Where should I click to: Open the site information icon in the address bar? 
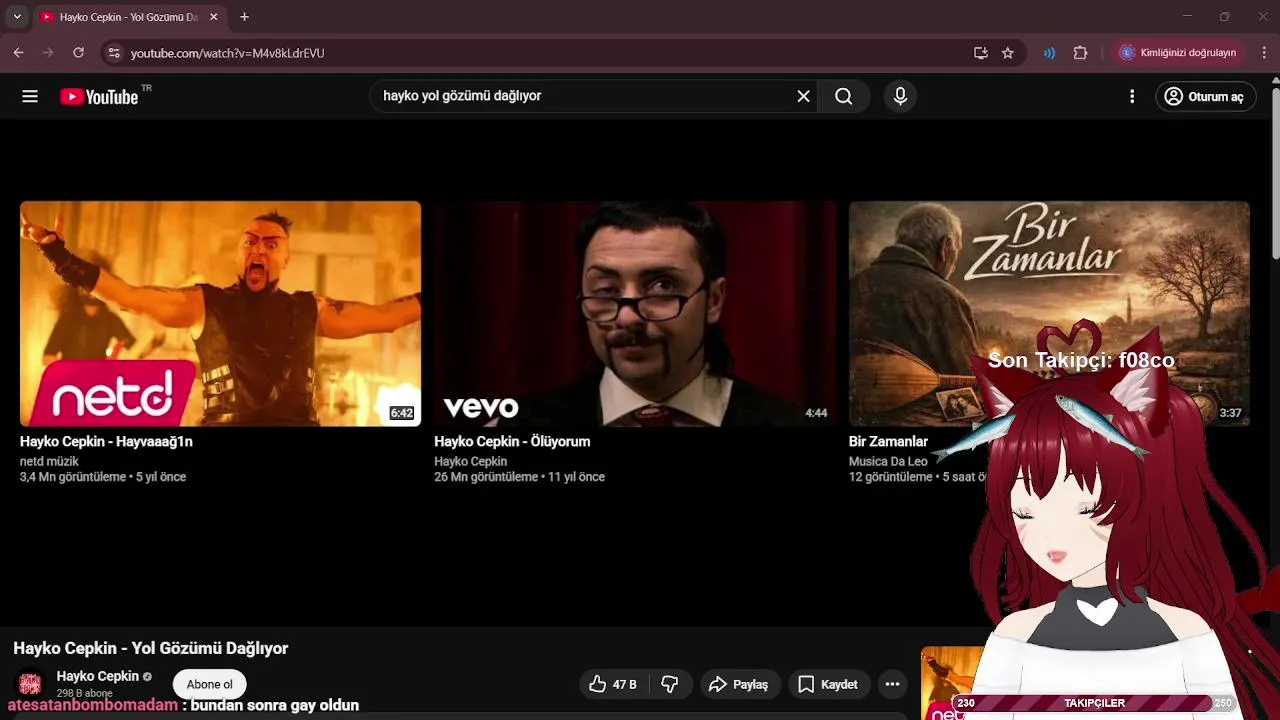click(114, 53)
